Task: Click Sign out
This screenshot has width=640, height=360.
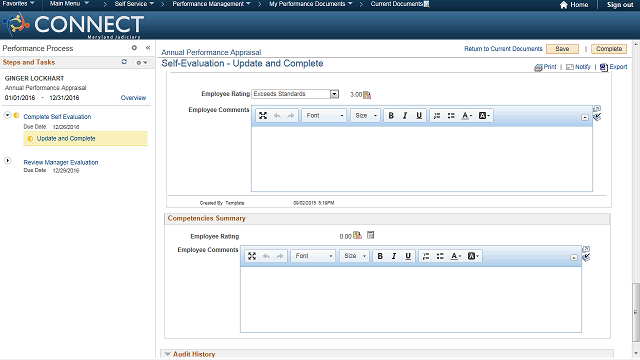Action: pos(620,4)
